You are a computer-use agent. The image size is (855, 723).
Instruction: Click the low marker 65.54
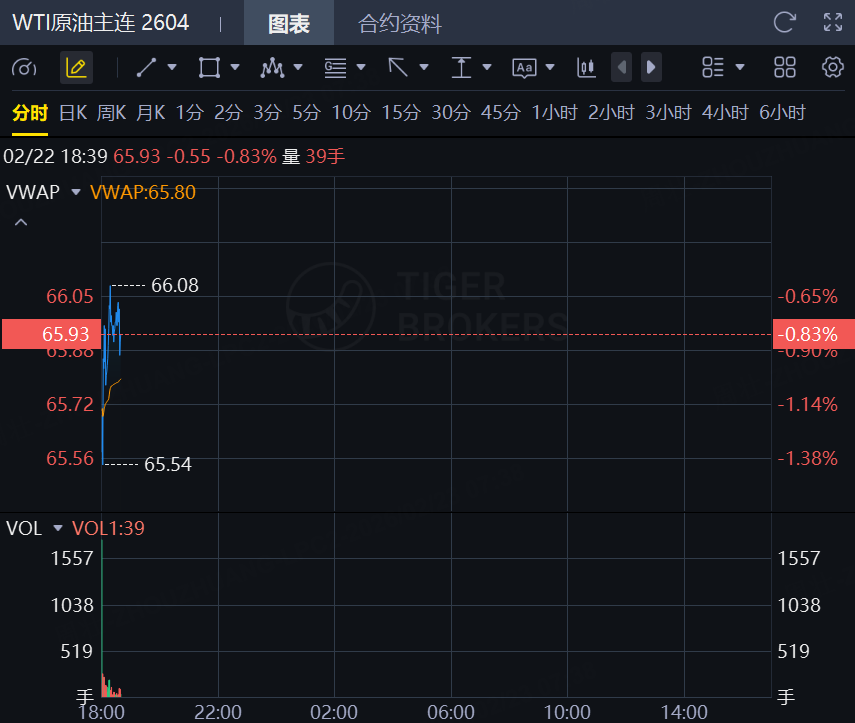(x=168, y=465)
